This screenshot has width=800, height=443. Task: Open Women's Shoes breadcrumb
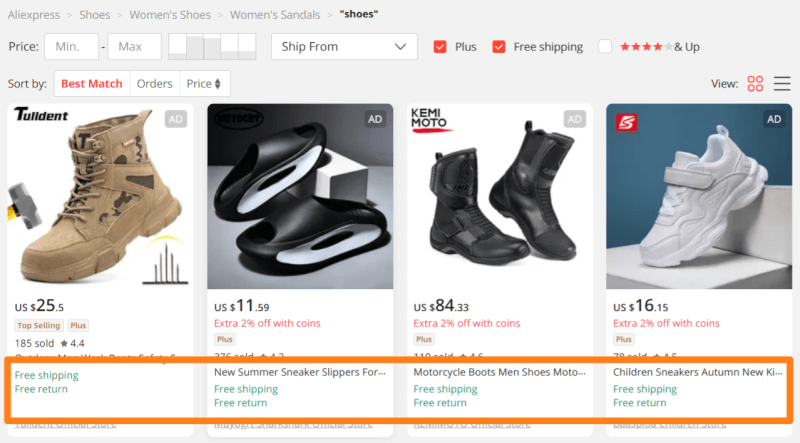click(x=170, y=15)
